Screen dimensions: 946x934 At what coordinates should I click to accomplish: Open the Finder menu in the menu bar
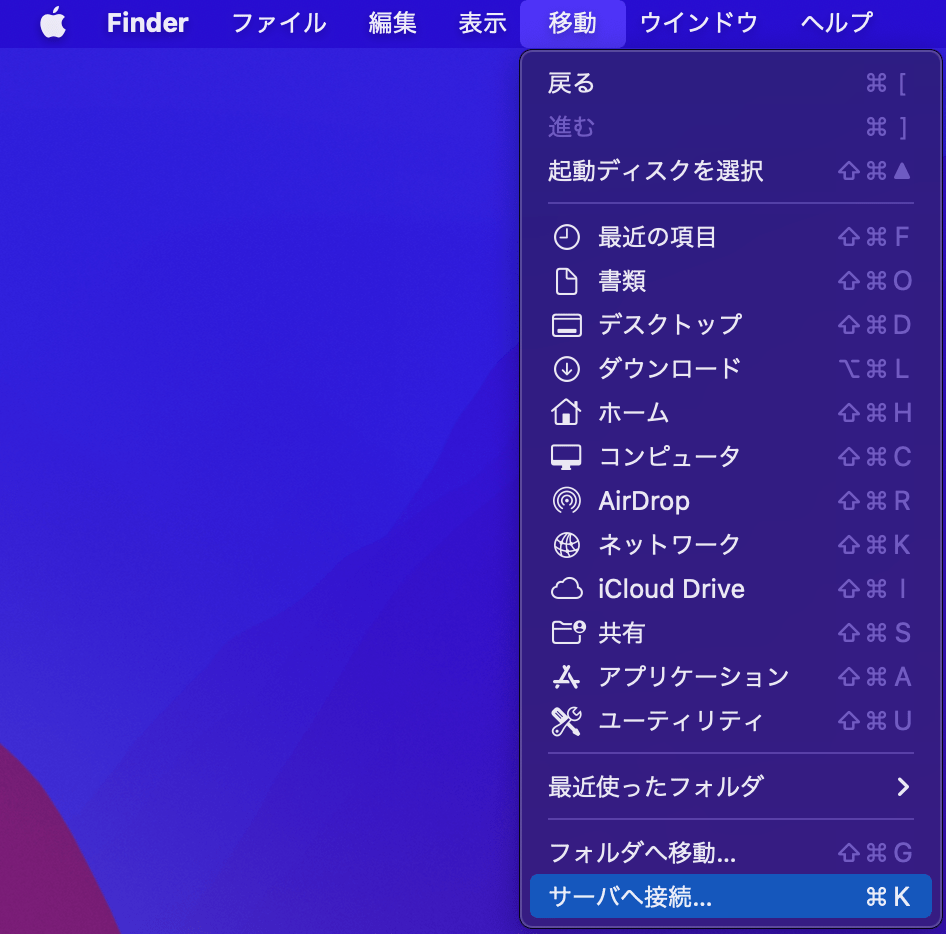click(x=148, y=23)
